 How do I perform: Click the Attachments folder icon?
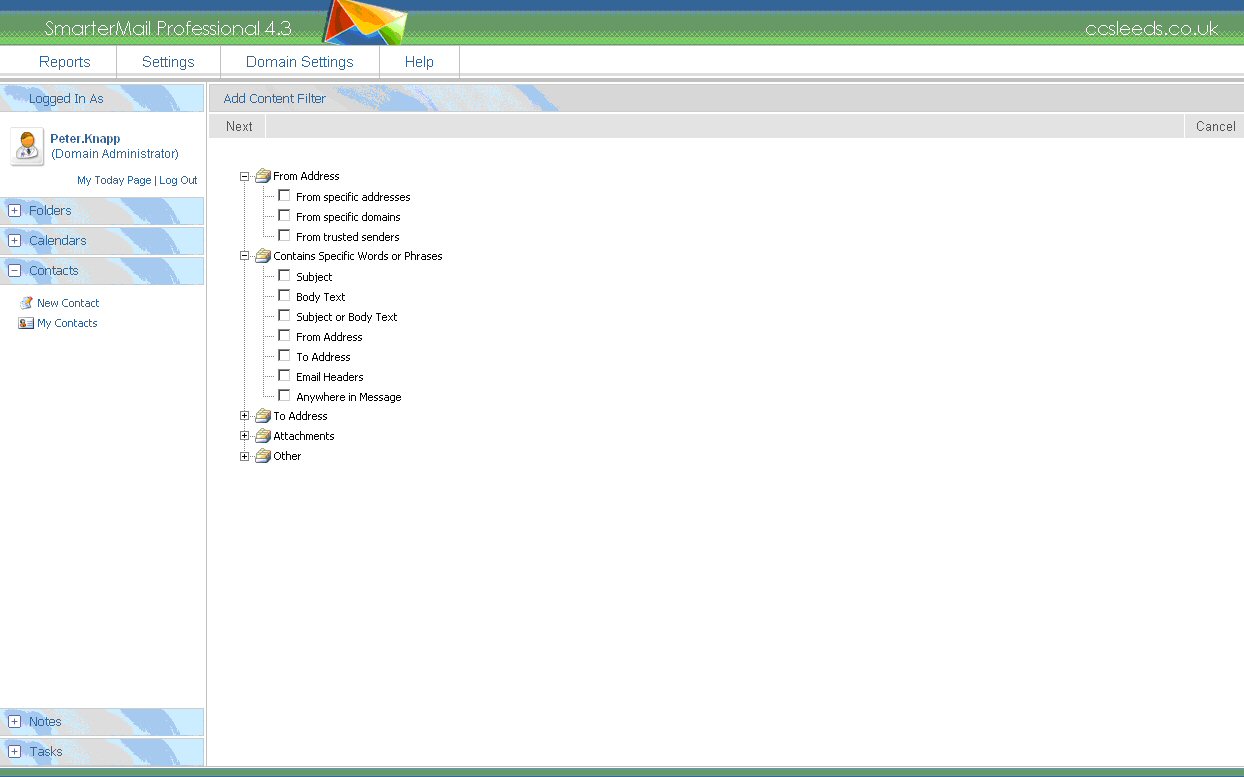(x=263, y=436)
